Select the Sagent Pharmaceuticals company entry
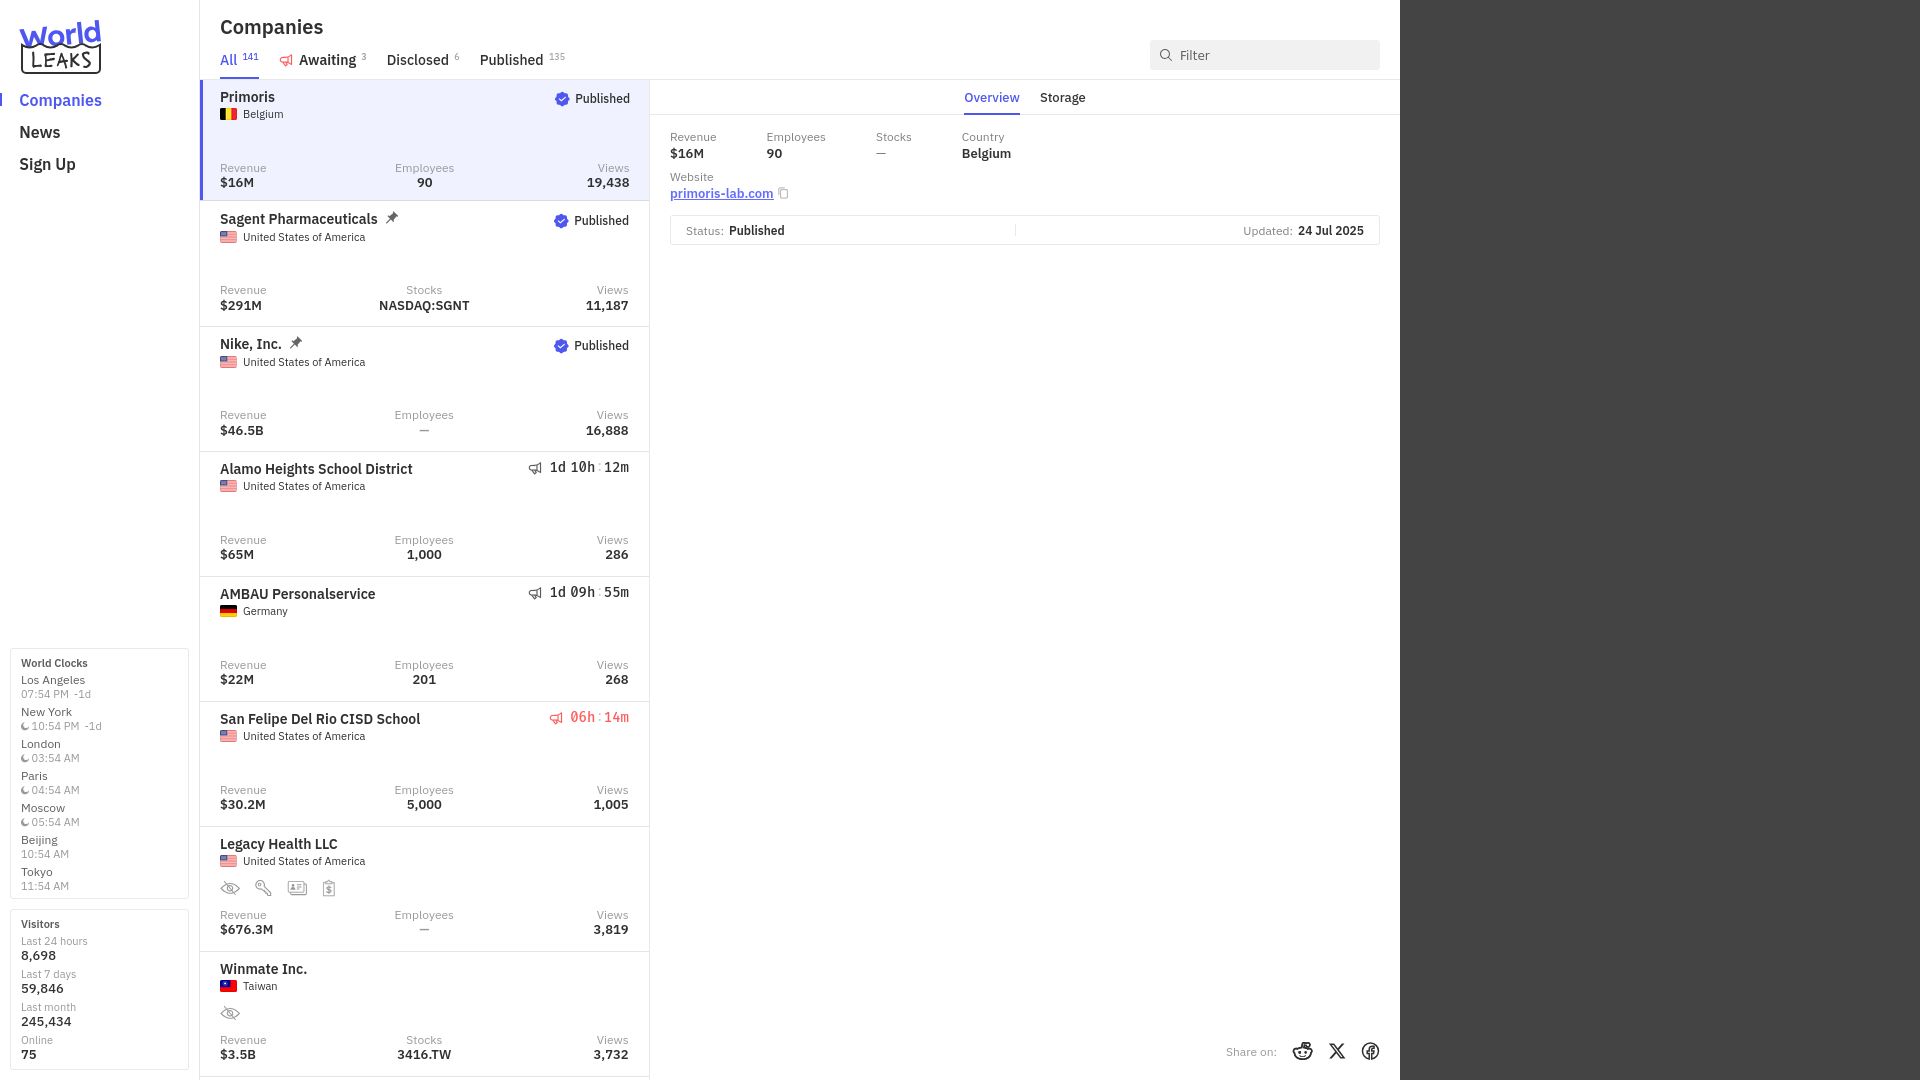 [424, 264]
